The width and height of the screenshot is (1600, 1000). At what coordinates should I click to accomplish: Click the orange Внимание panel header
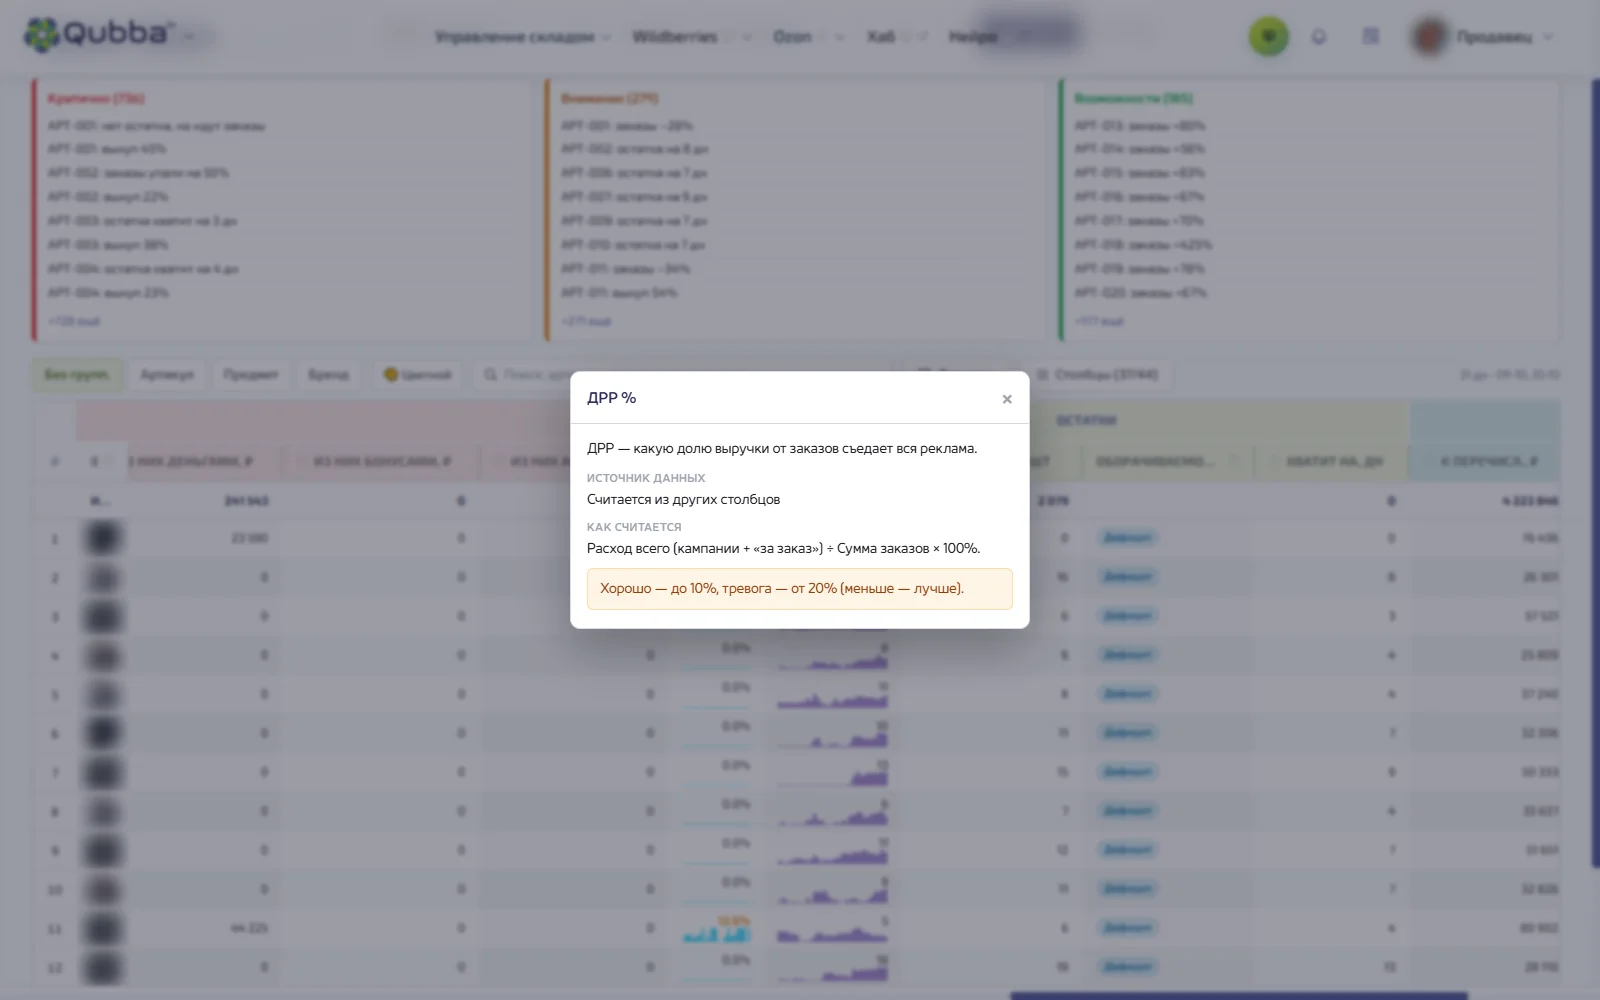[x=609, y=98]
